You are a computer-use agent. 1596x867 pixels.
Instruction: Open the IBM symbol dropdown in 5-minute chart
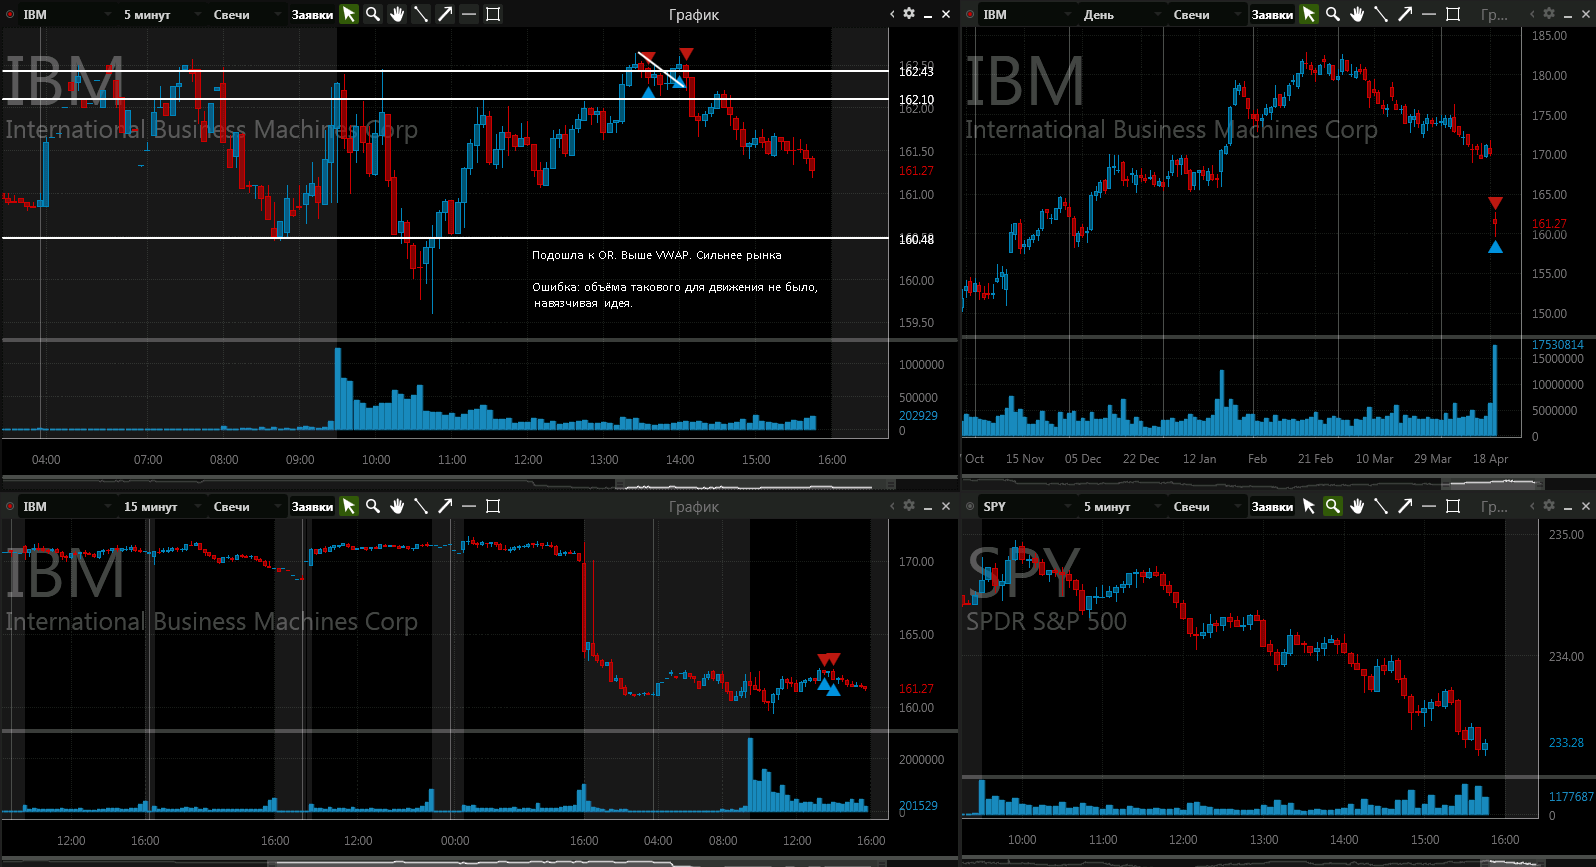click(66, 15)
